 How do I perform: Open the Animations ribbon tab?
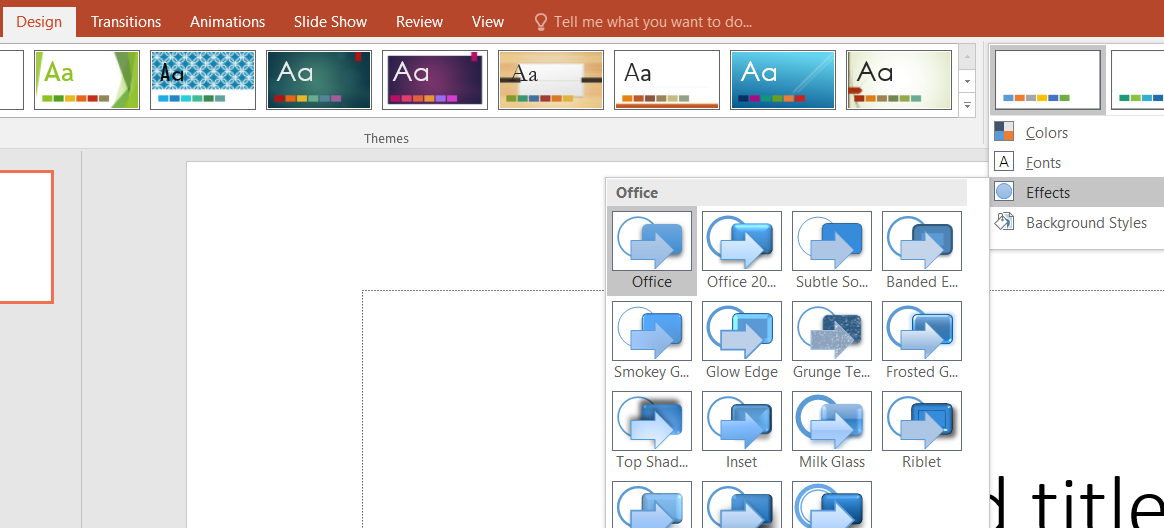pos(228,21)
